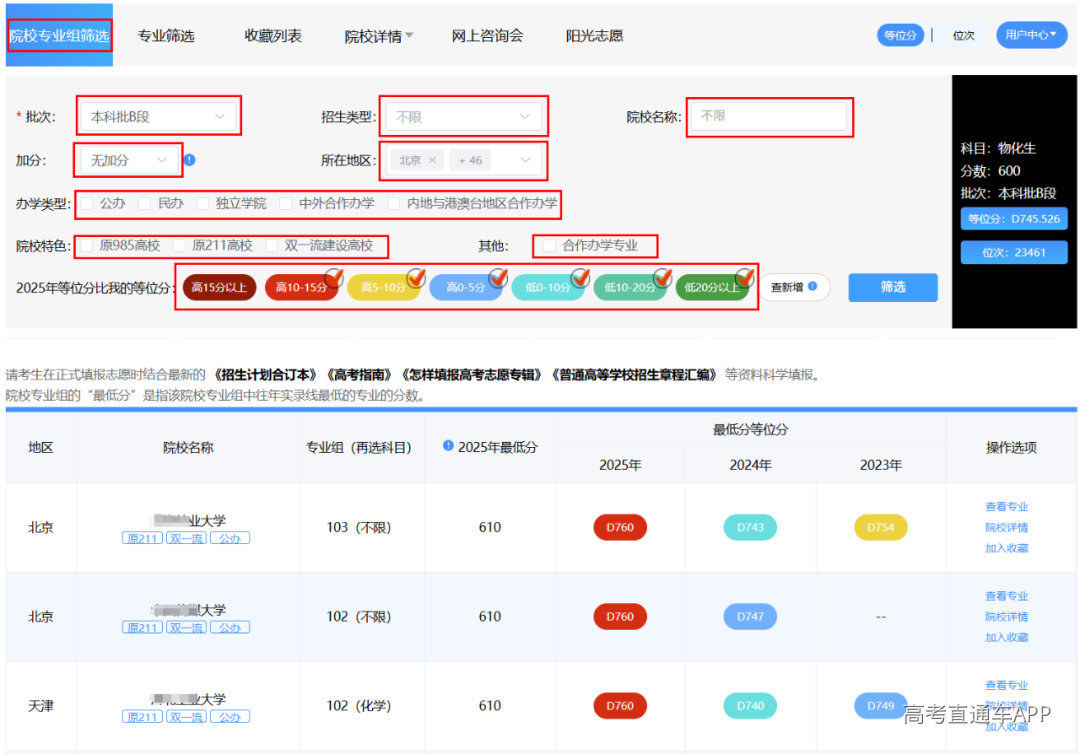Image resolution: width=1080 pixels, height=754 pixels.
Task: Toggle the 高5-10分 yellow filter
Action: tap(384, 287)
